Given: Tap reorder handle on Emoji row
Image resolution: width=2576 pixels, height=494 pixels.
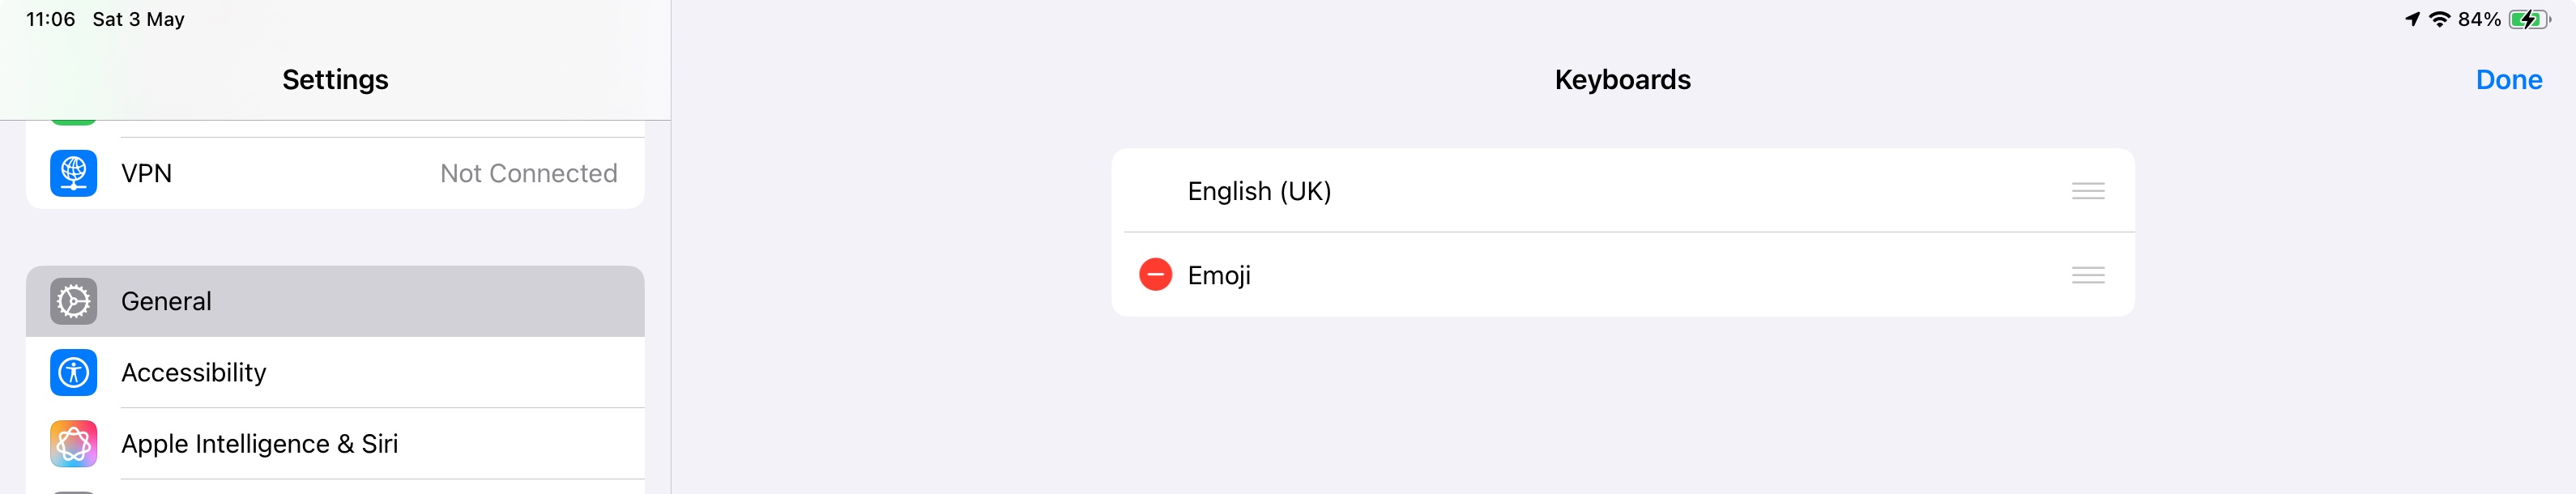Looking at the screenshot, I should (x=2087, y=275).
